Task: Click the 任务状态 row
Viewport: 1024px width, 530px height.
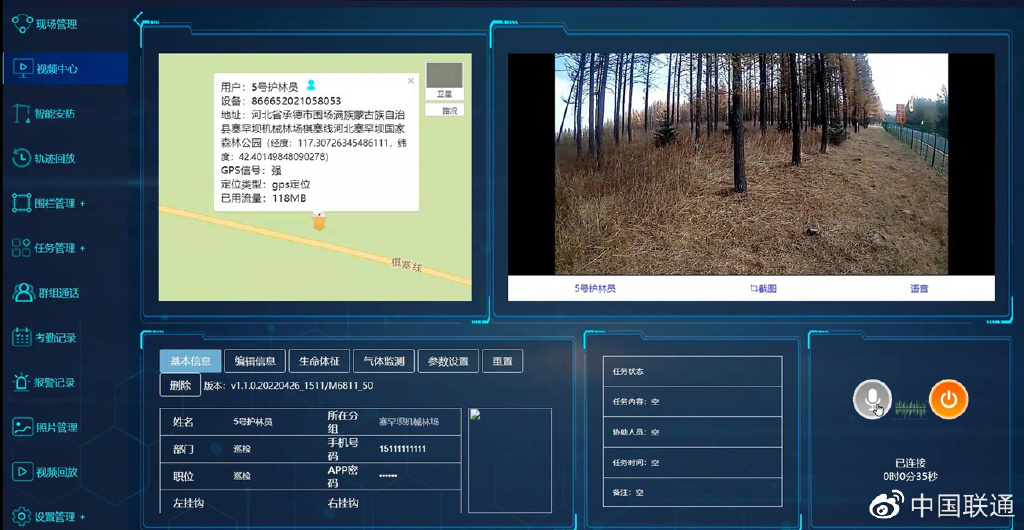Action: (x=692, y=371)
